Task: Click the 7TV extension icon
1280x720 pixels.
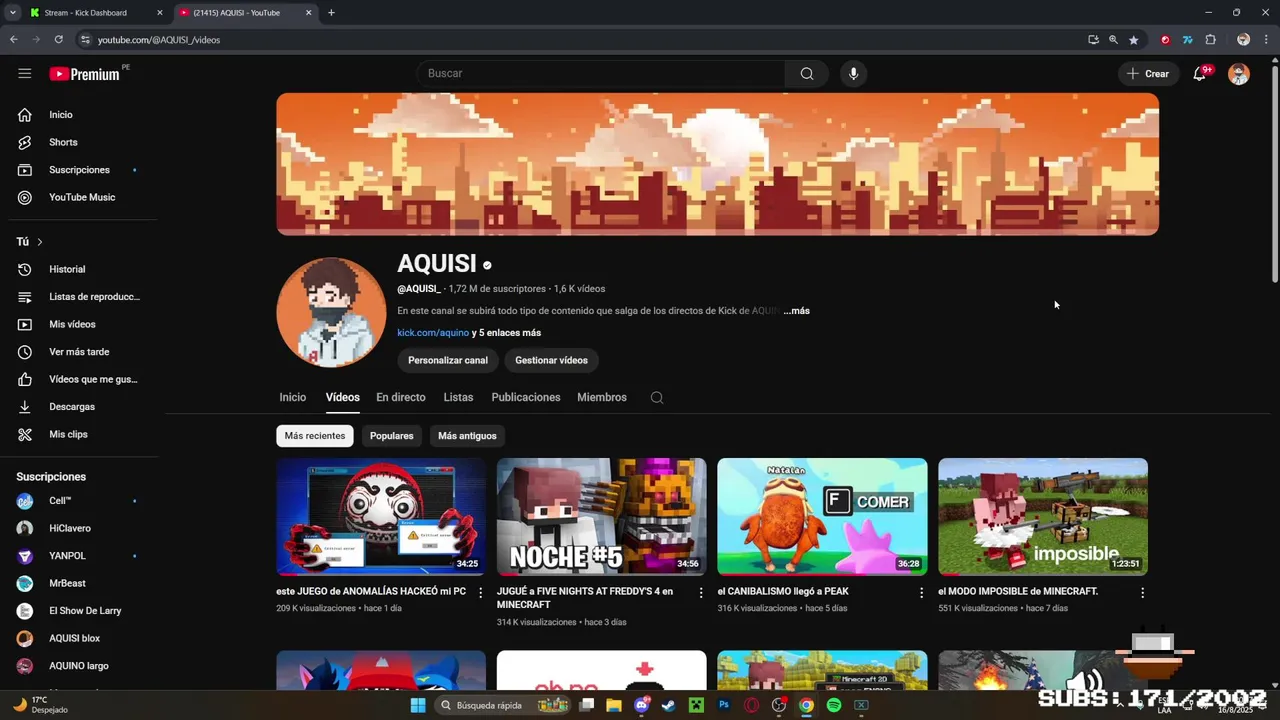Action: 1187,40
